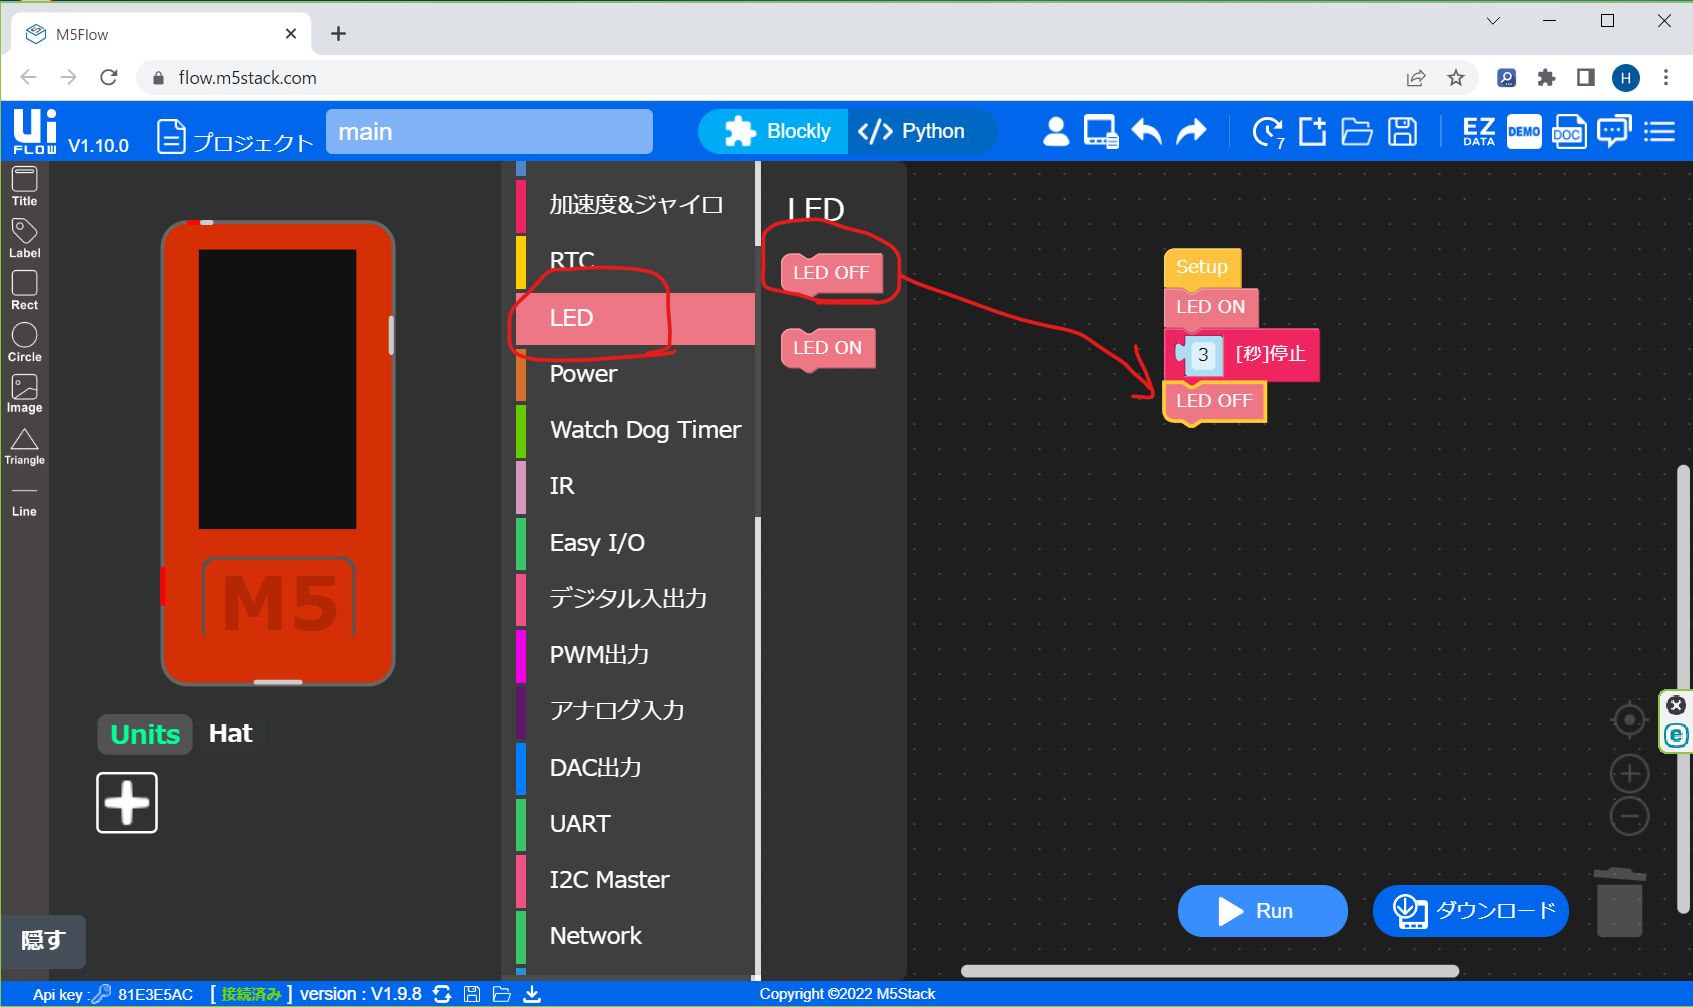Center the workspace with crosshair icon
1693x1007 pixels.
1629,719
